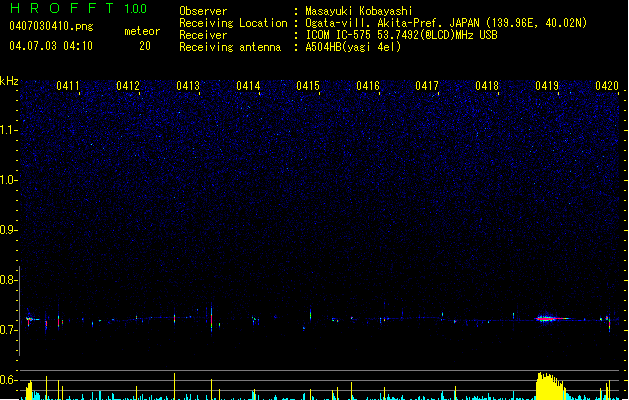Click the 1.0 frequency axis label
The image size is (629, 400).
click(9, 180)
